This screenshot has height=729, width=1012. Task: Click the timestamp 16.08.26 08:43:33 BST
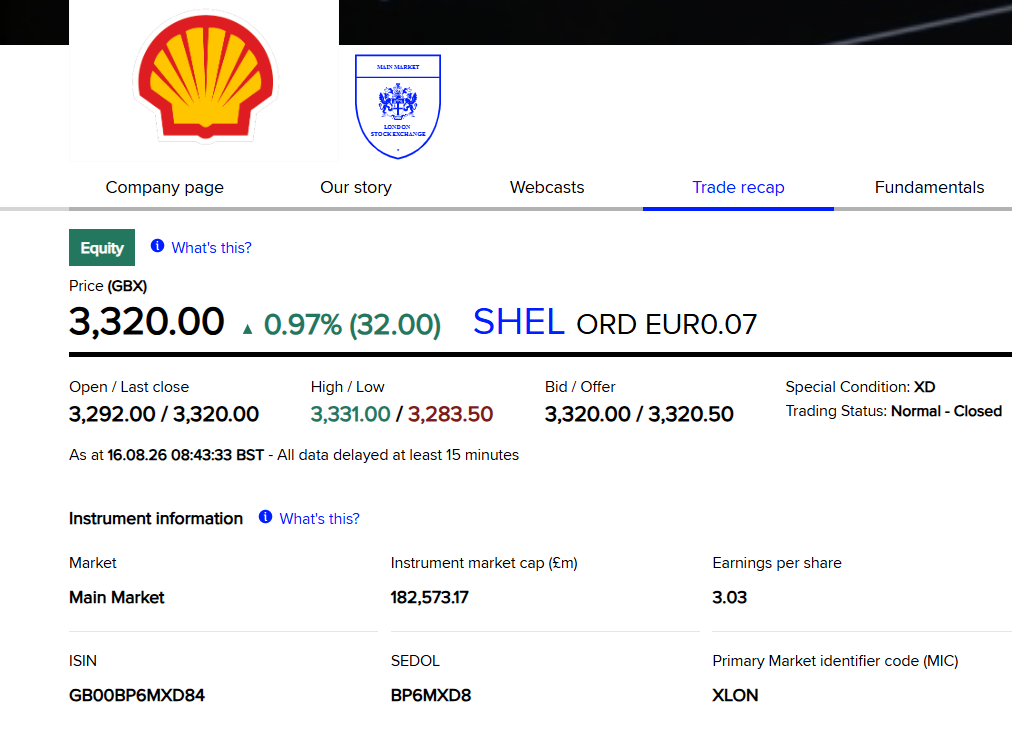[185, 455]
